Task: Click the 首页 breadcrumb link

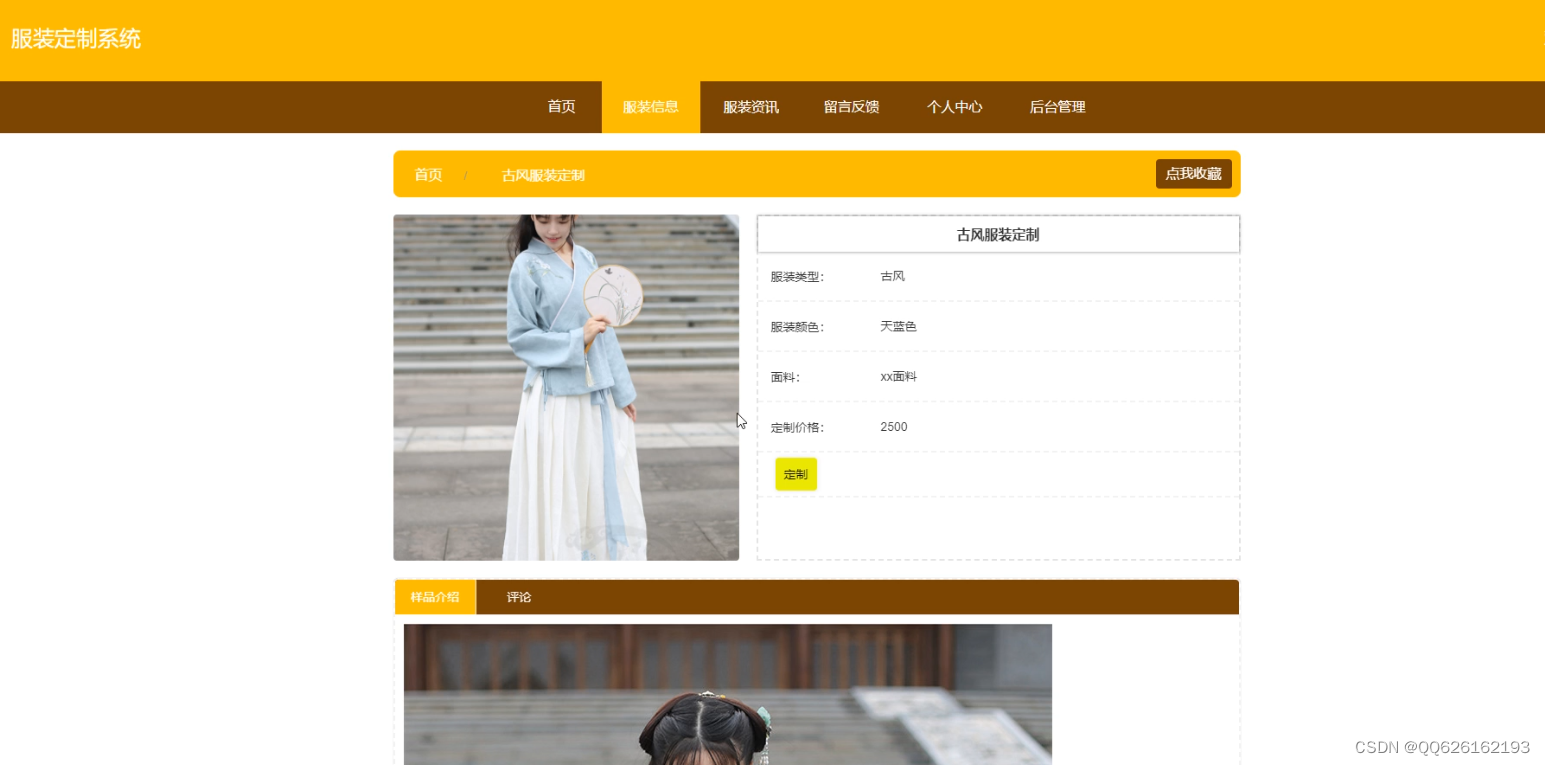Action: [428, 175]
